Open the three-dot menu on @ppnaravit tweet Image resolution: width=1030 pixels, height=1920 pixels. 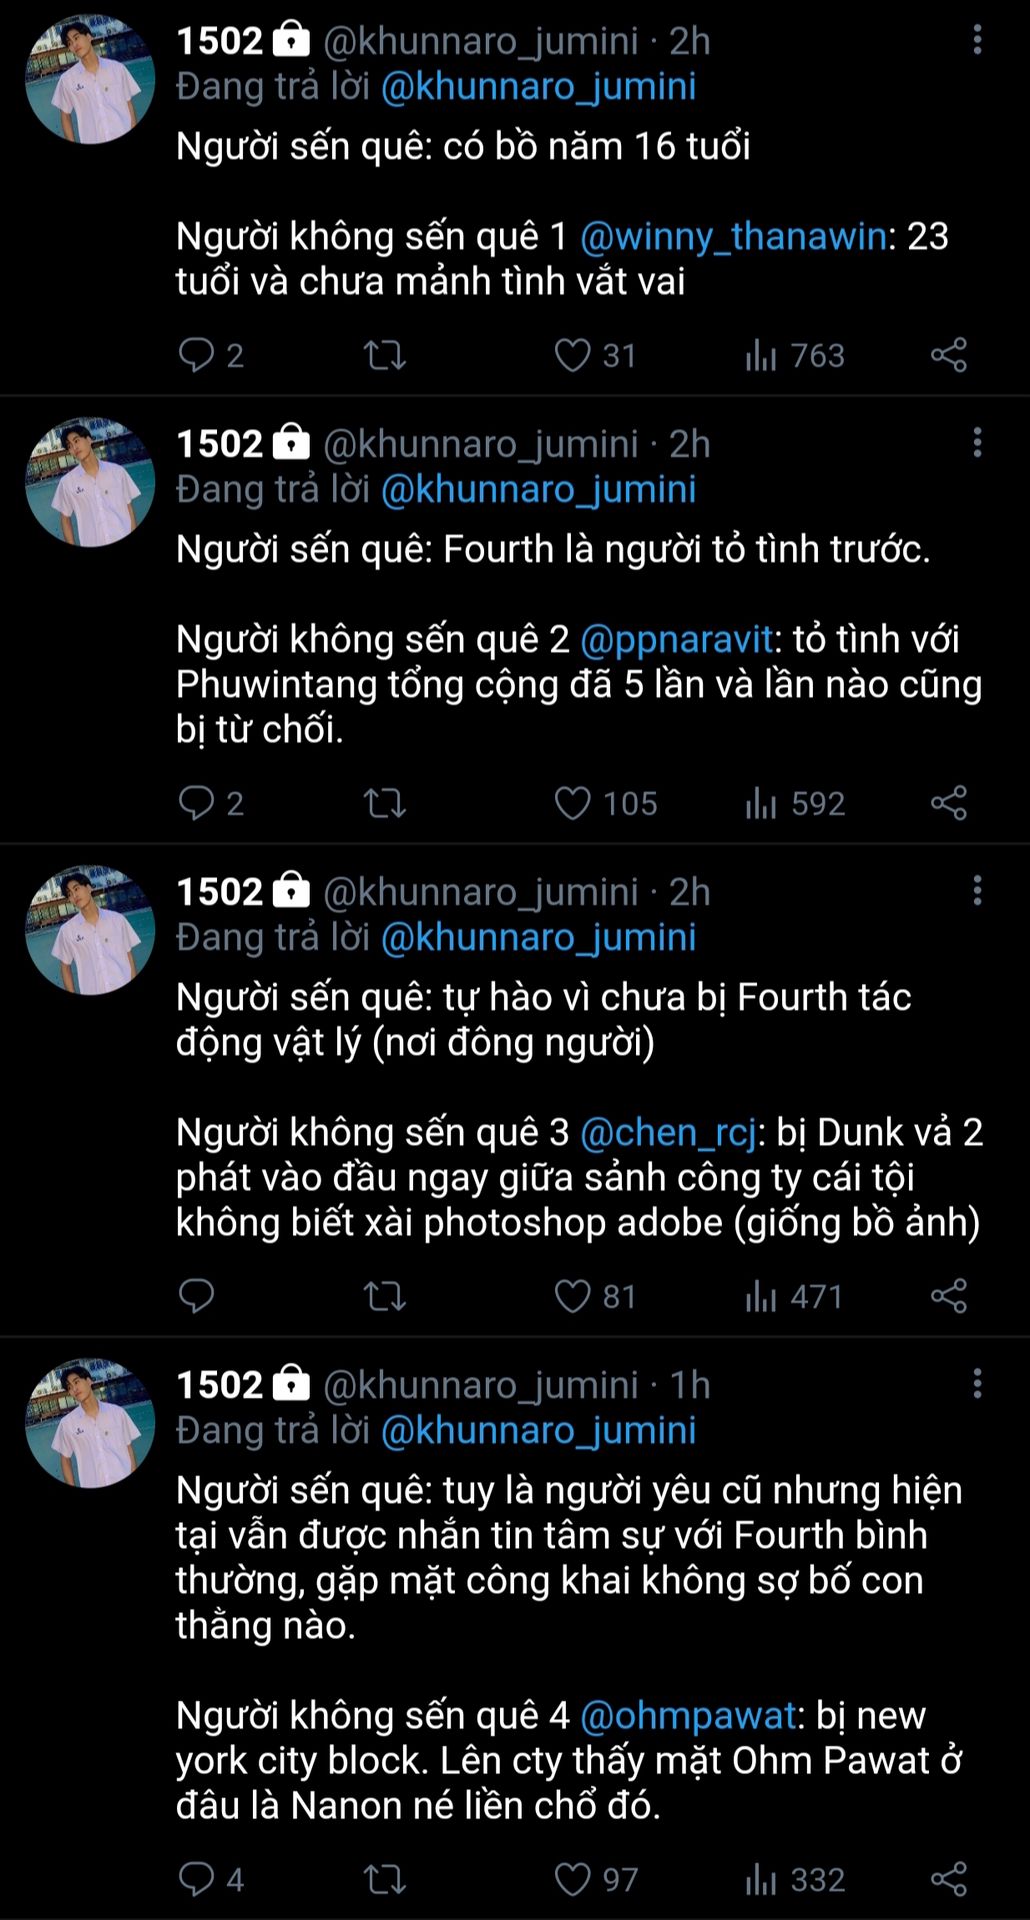pos(977,443)
